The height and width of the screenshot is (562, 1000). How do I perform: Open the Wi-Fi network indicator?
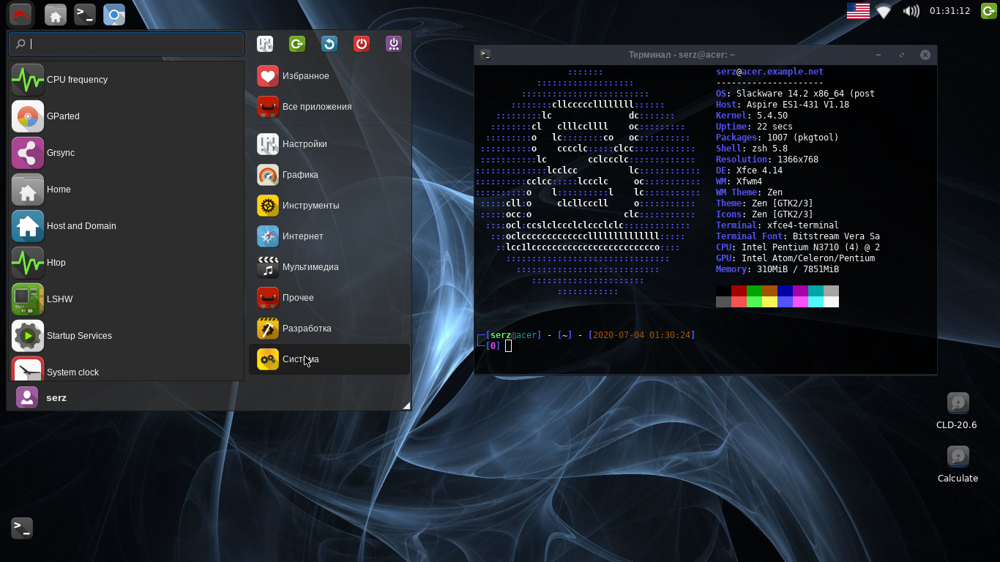884,12
